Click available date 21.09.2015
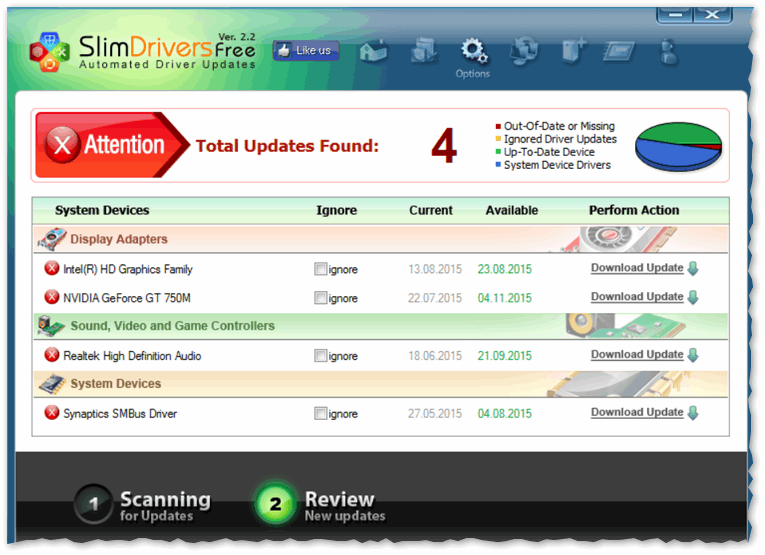 pyautogui.click(x=504, y=356)
